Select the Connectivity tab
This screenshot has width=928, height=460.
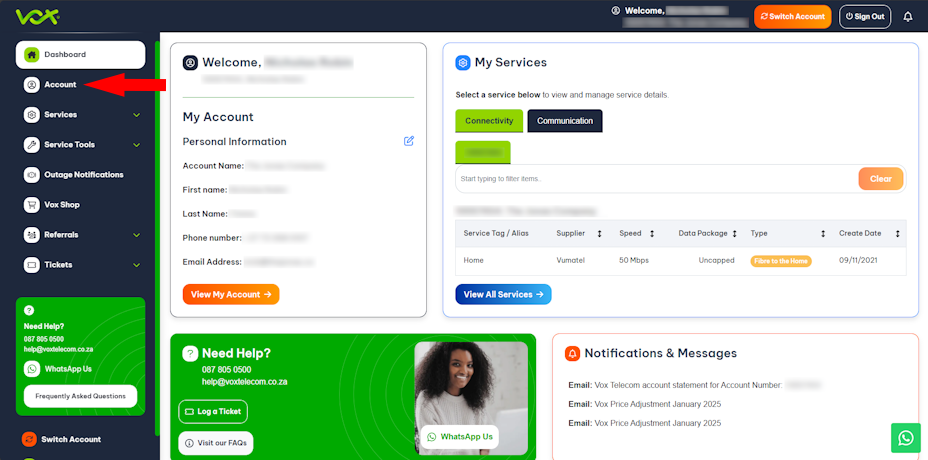coord(489,121)
